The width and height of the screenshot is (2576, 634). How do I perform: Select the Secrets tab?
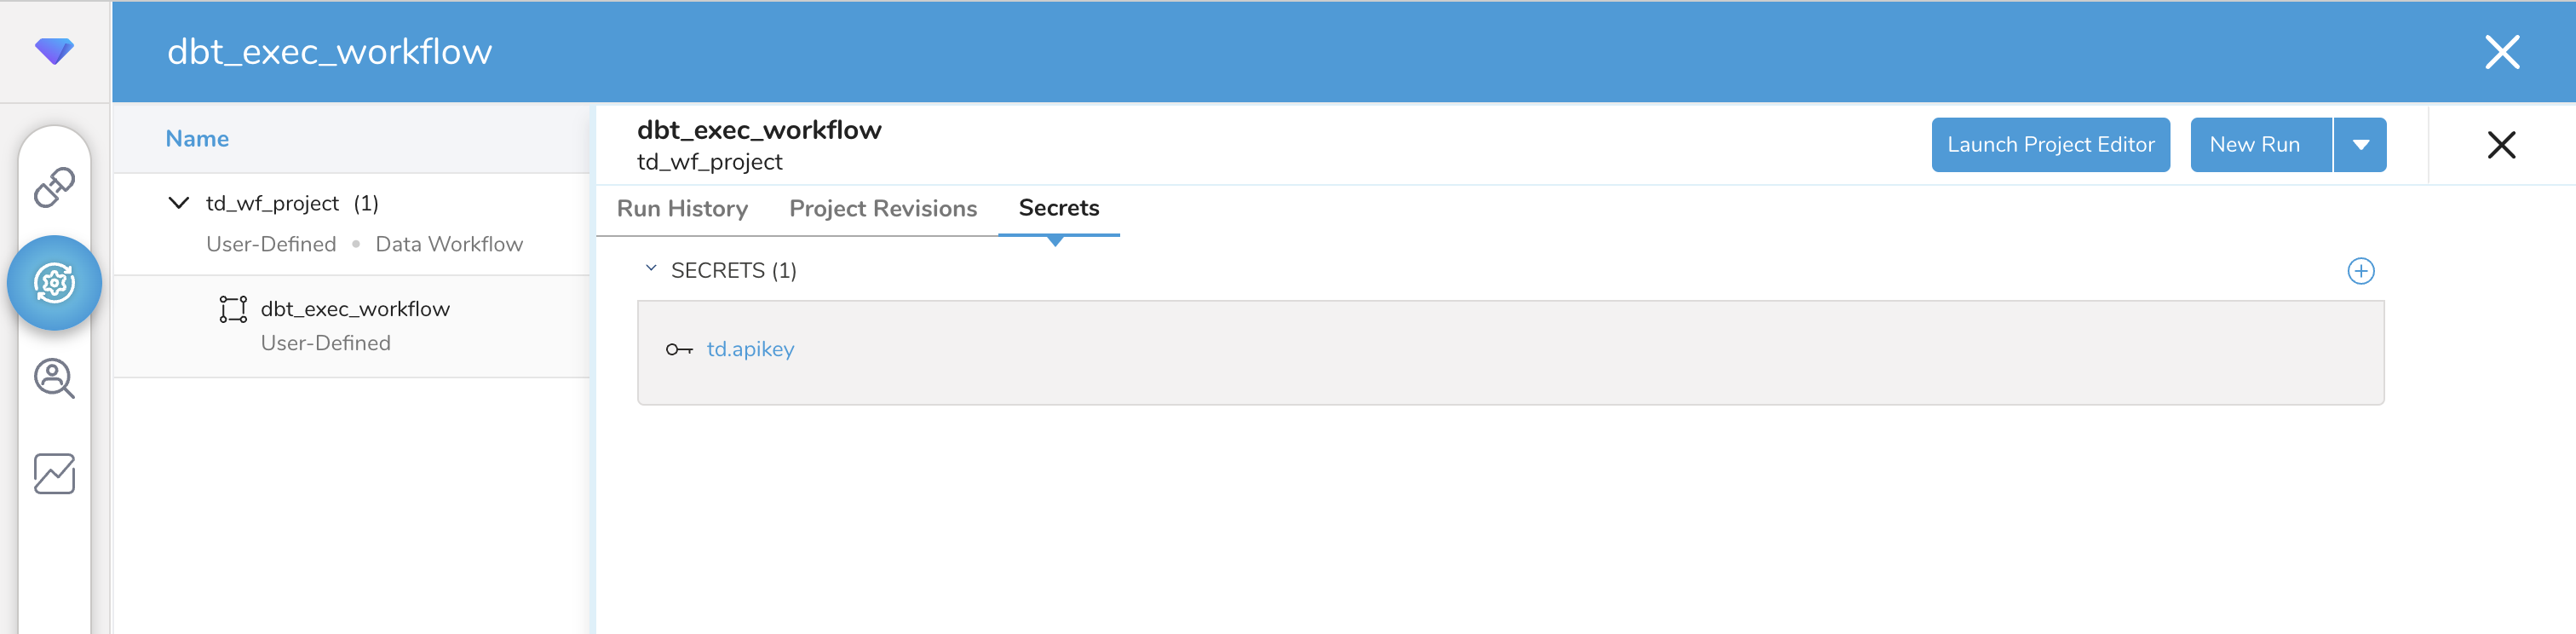pos(1058,208)
